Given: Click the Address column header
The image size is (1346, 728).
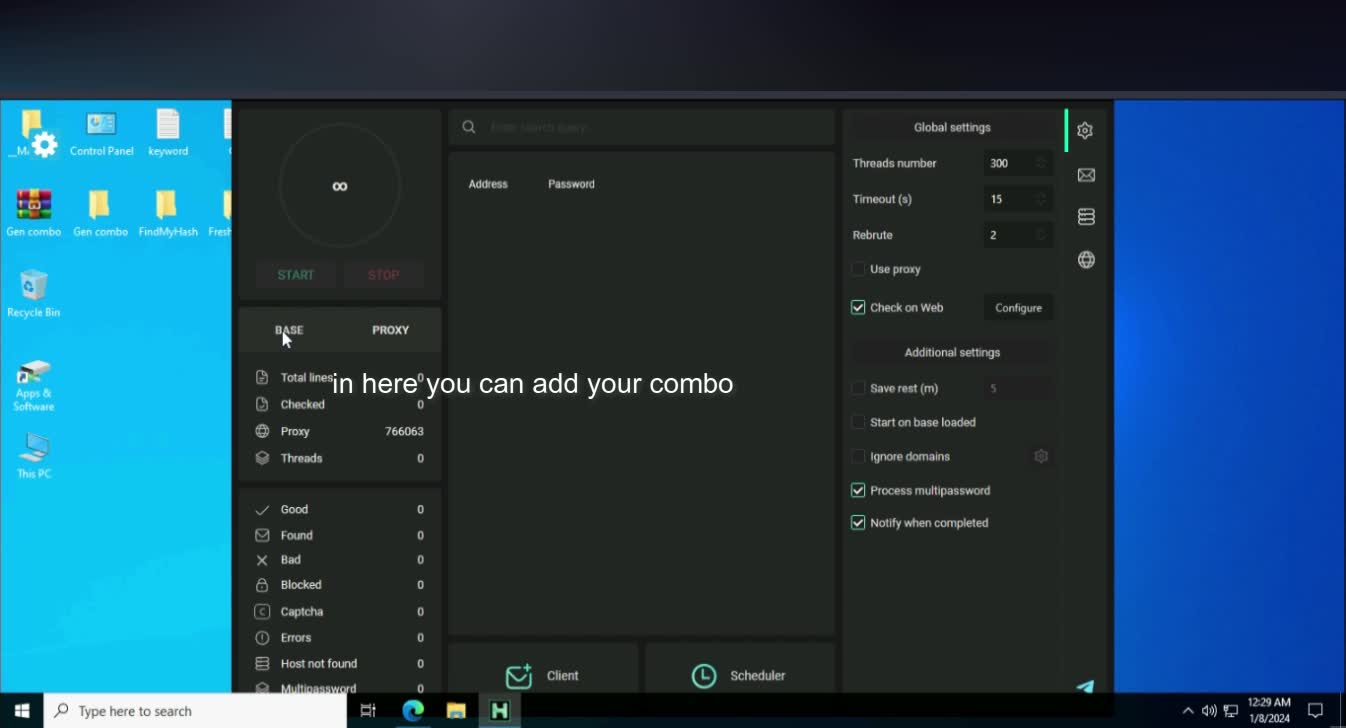Looking at the screenshot, I should (x=488, y=184).
